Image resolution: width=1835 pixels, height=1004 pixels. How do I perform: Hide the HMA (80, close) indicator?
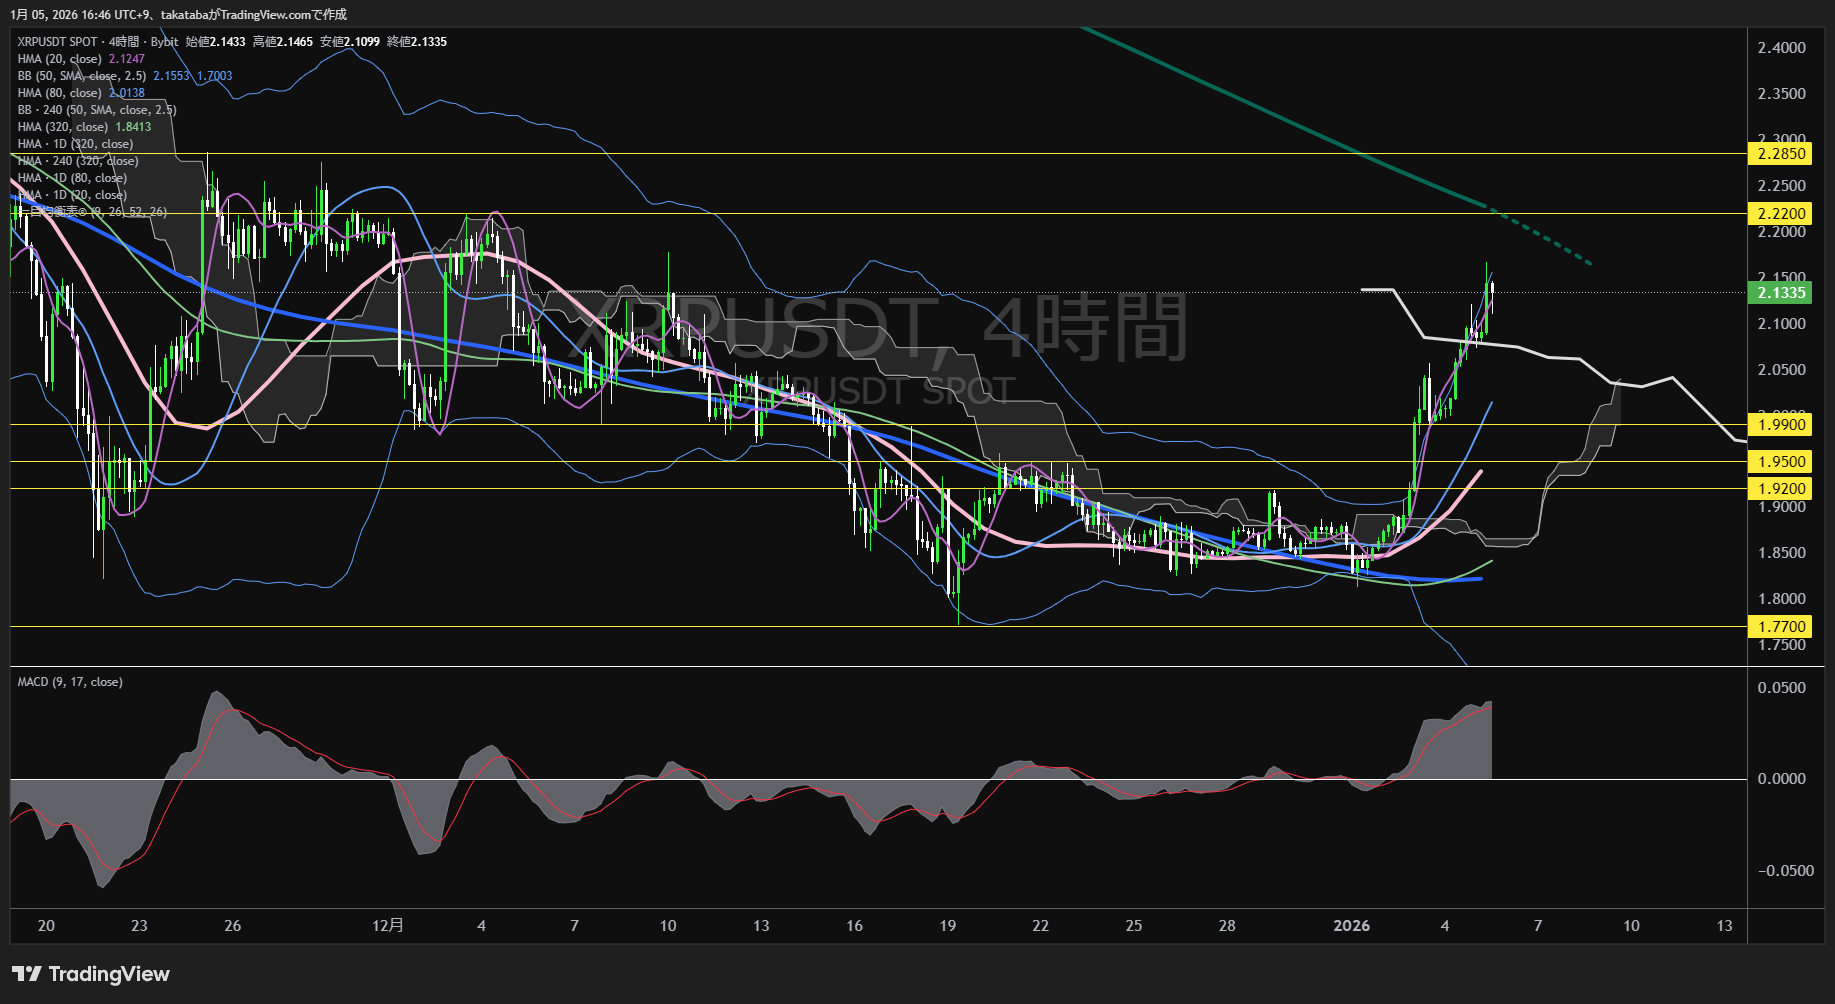60,92
